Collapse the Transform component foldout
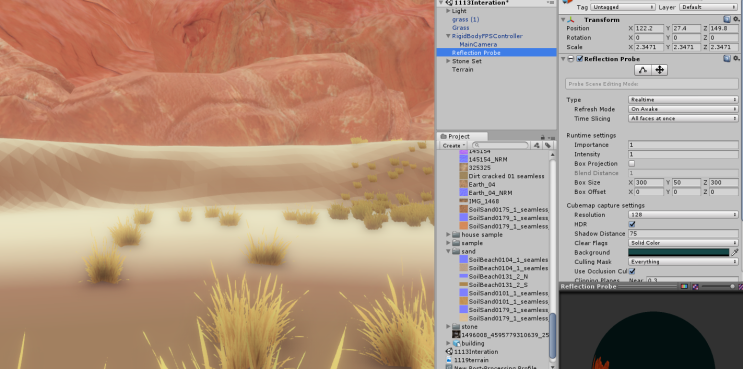 pyautogui.click(x=563, y=19)
